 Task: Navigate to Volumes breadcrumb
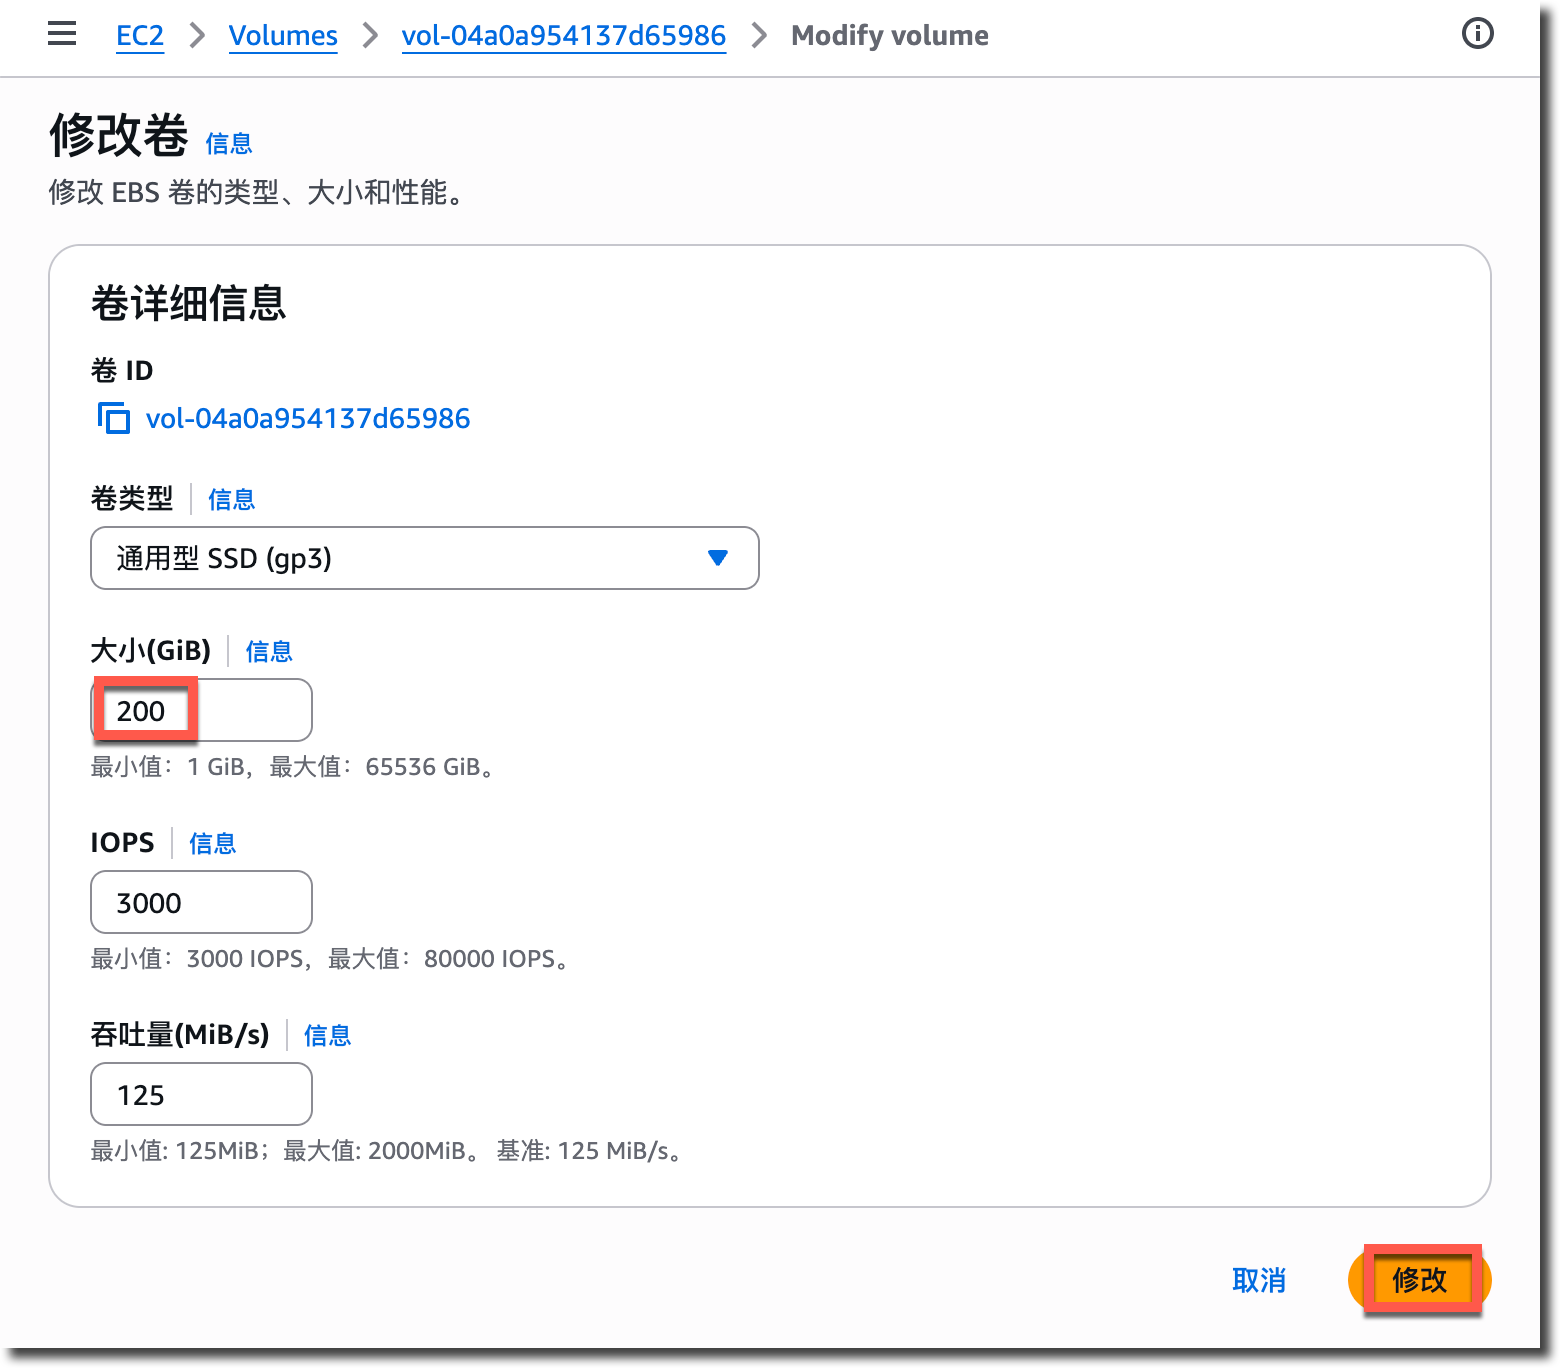click(283, 36)
